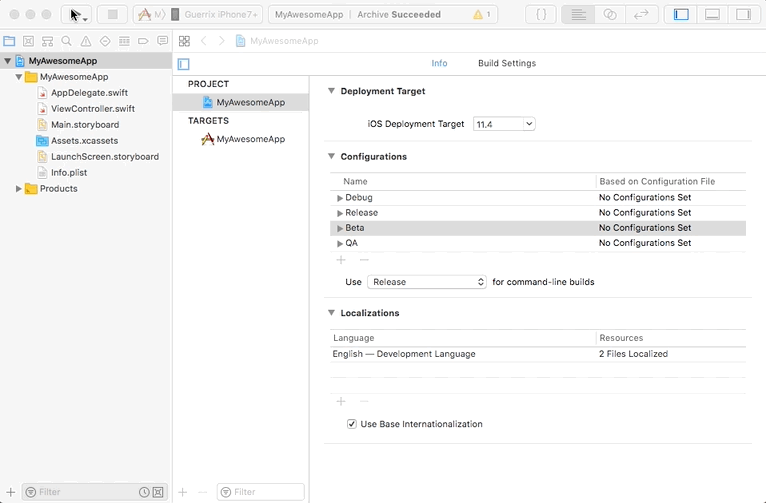Select Assets.xcassets catalog

pyautogui.click(x=85, y=141)
